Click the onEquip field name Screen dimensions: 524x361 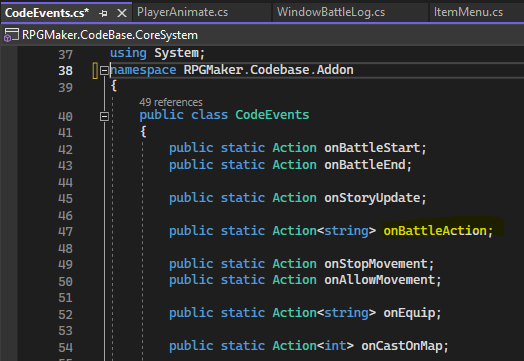tap(409, 313)
